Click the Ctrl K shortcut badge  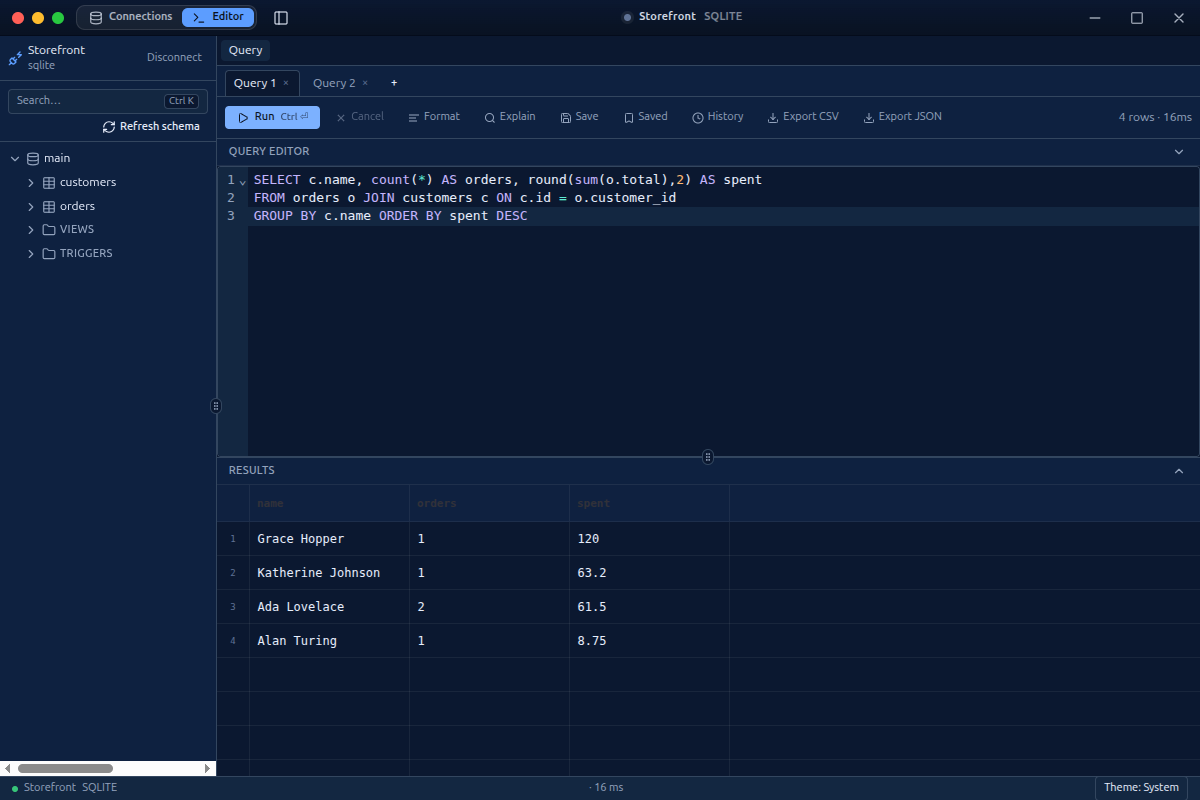coord(181,101)
